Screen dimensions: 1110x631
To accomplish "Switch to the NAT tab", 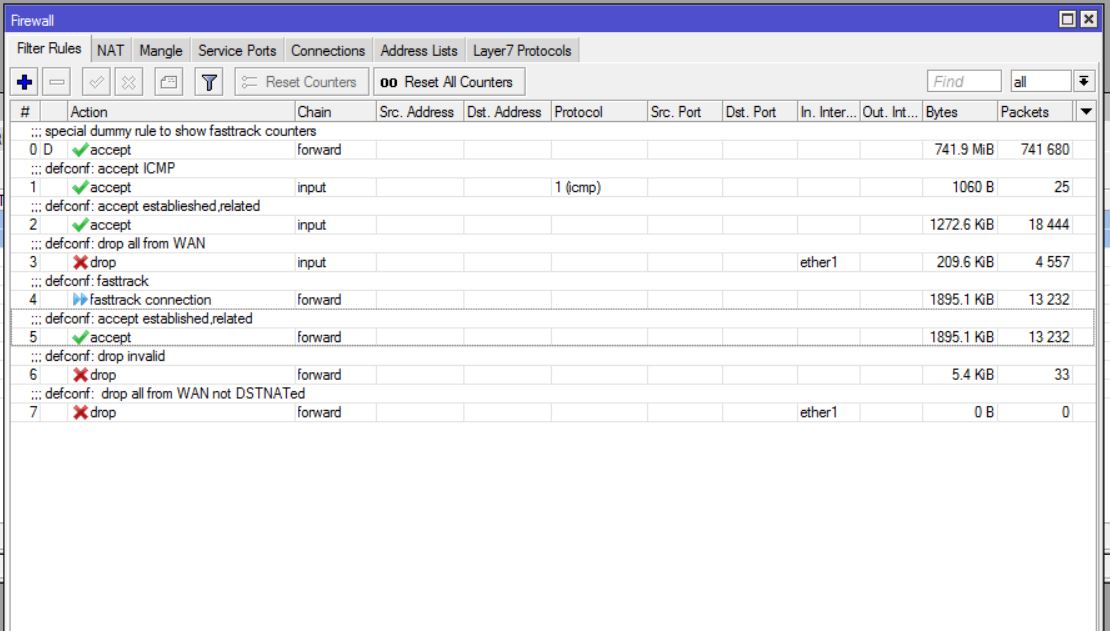I will click(x=109, y=50).
